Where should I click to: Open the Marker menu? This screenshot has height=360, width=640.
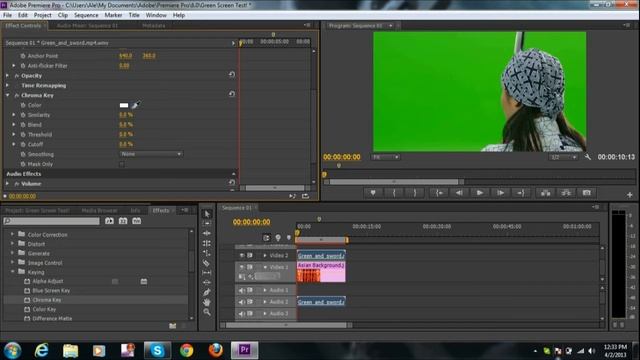point(113,15)
